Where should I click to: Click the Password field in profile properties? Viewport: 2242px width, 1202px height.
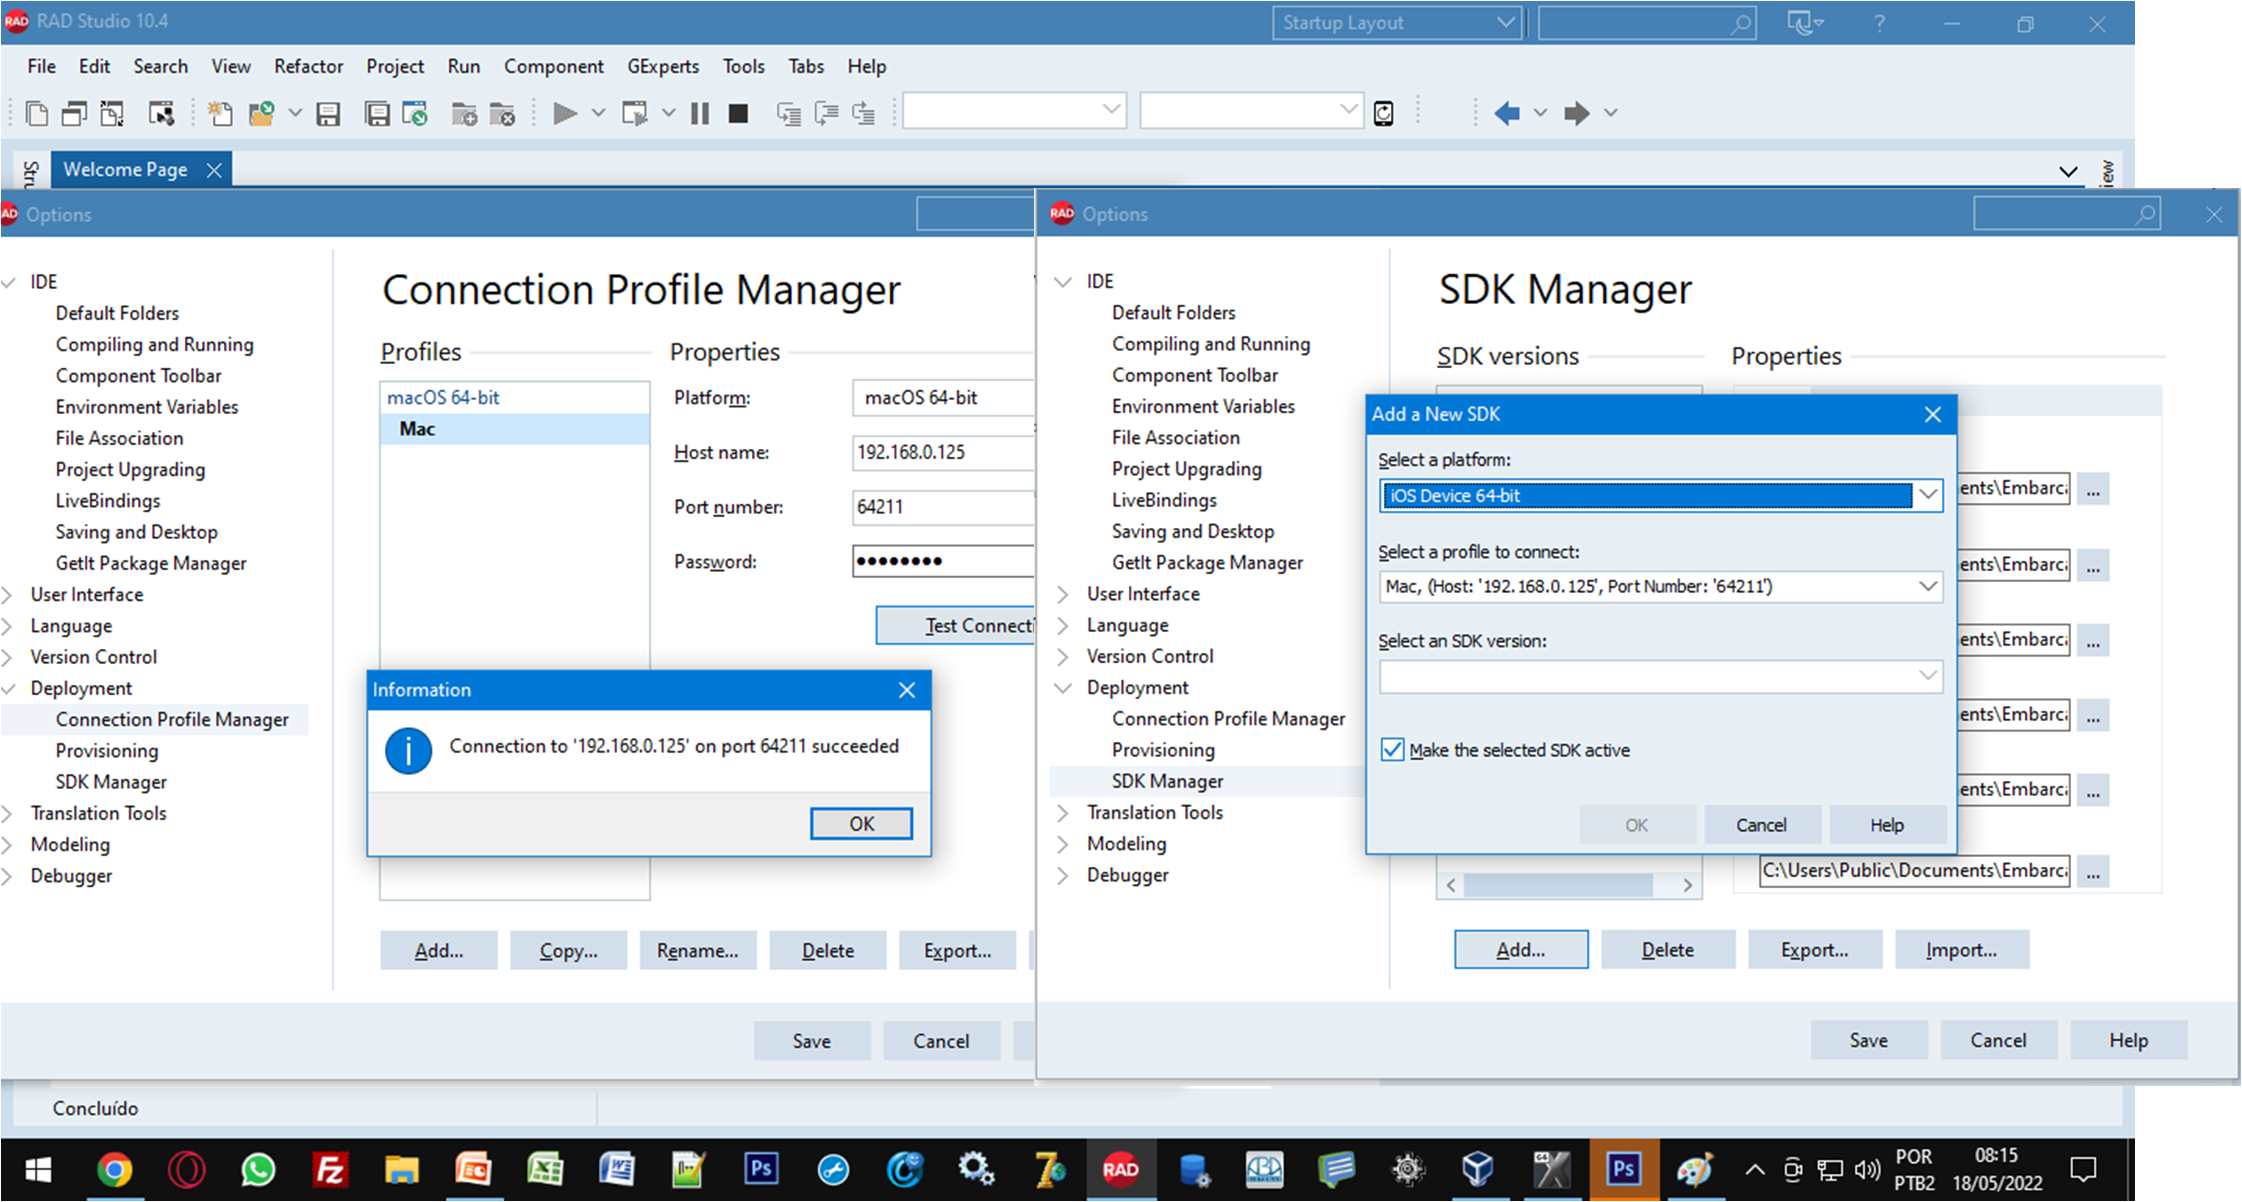click(943, 561)
